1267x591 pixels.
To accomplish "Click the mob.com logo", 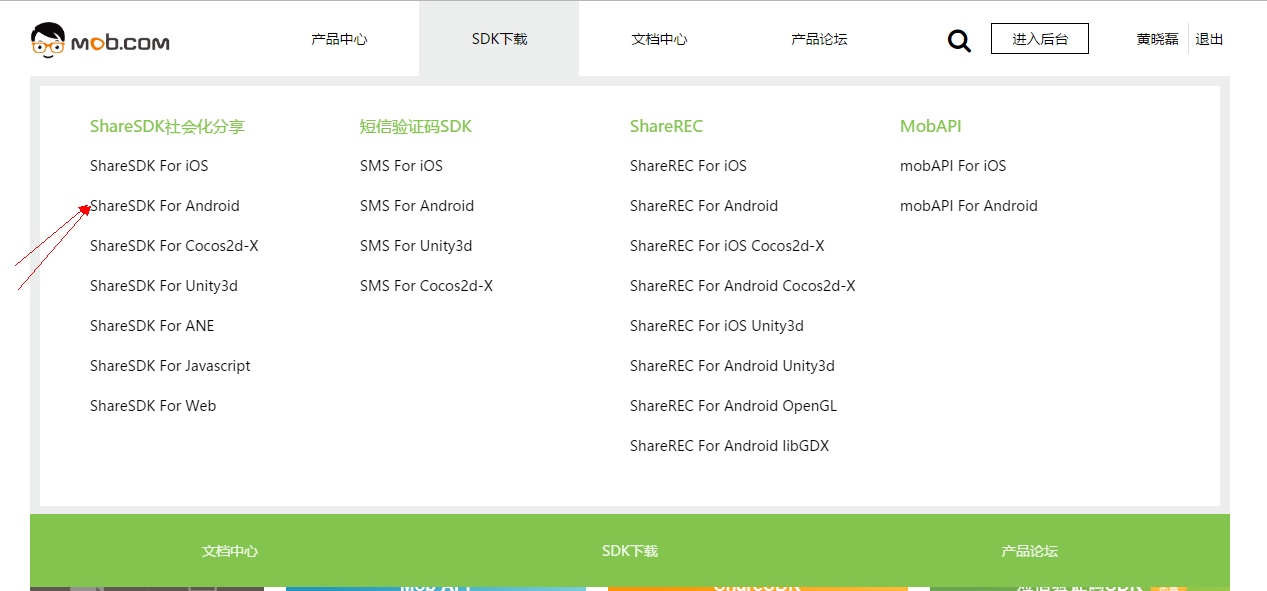I will click(100, 40).
